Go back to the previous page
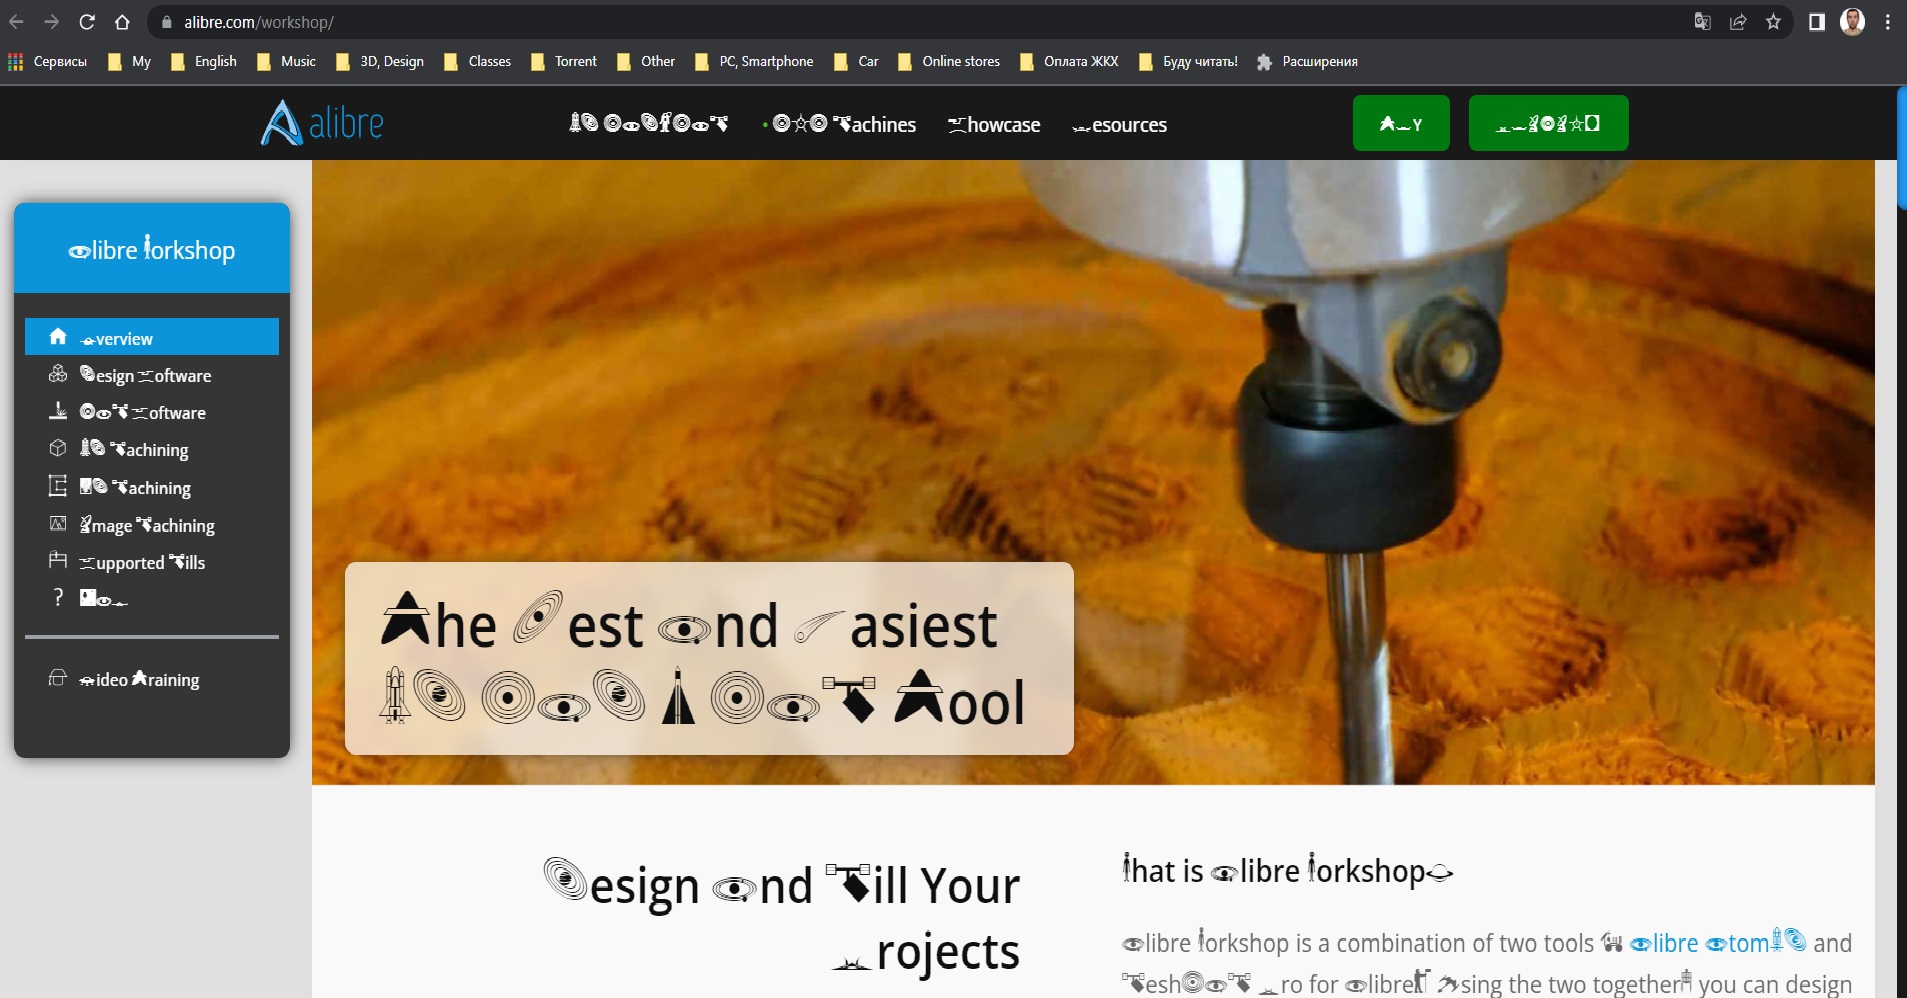1907x998 pixels. [17, 22]
